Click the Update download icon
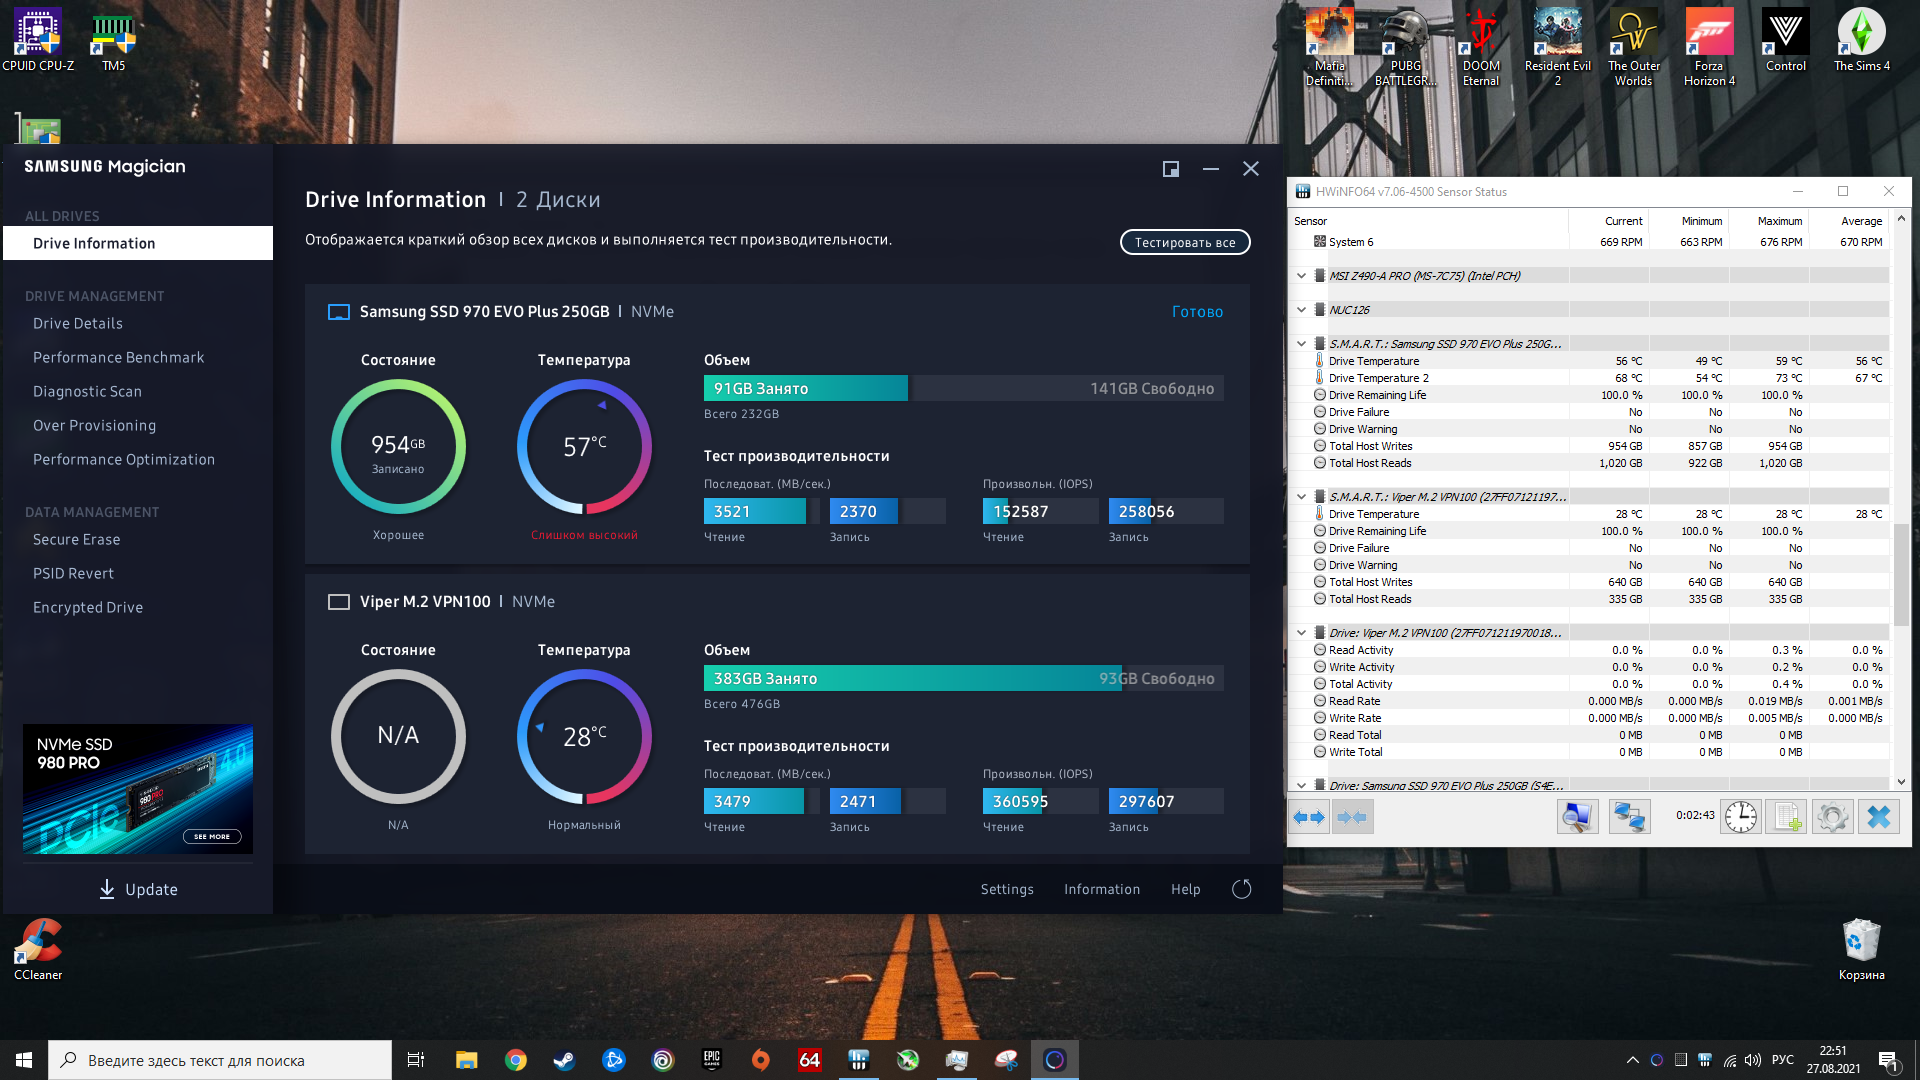 [x=107, y=889]
